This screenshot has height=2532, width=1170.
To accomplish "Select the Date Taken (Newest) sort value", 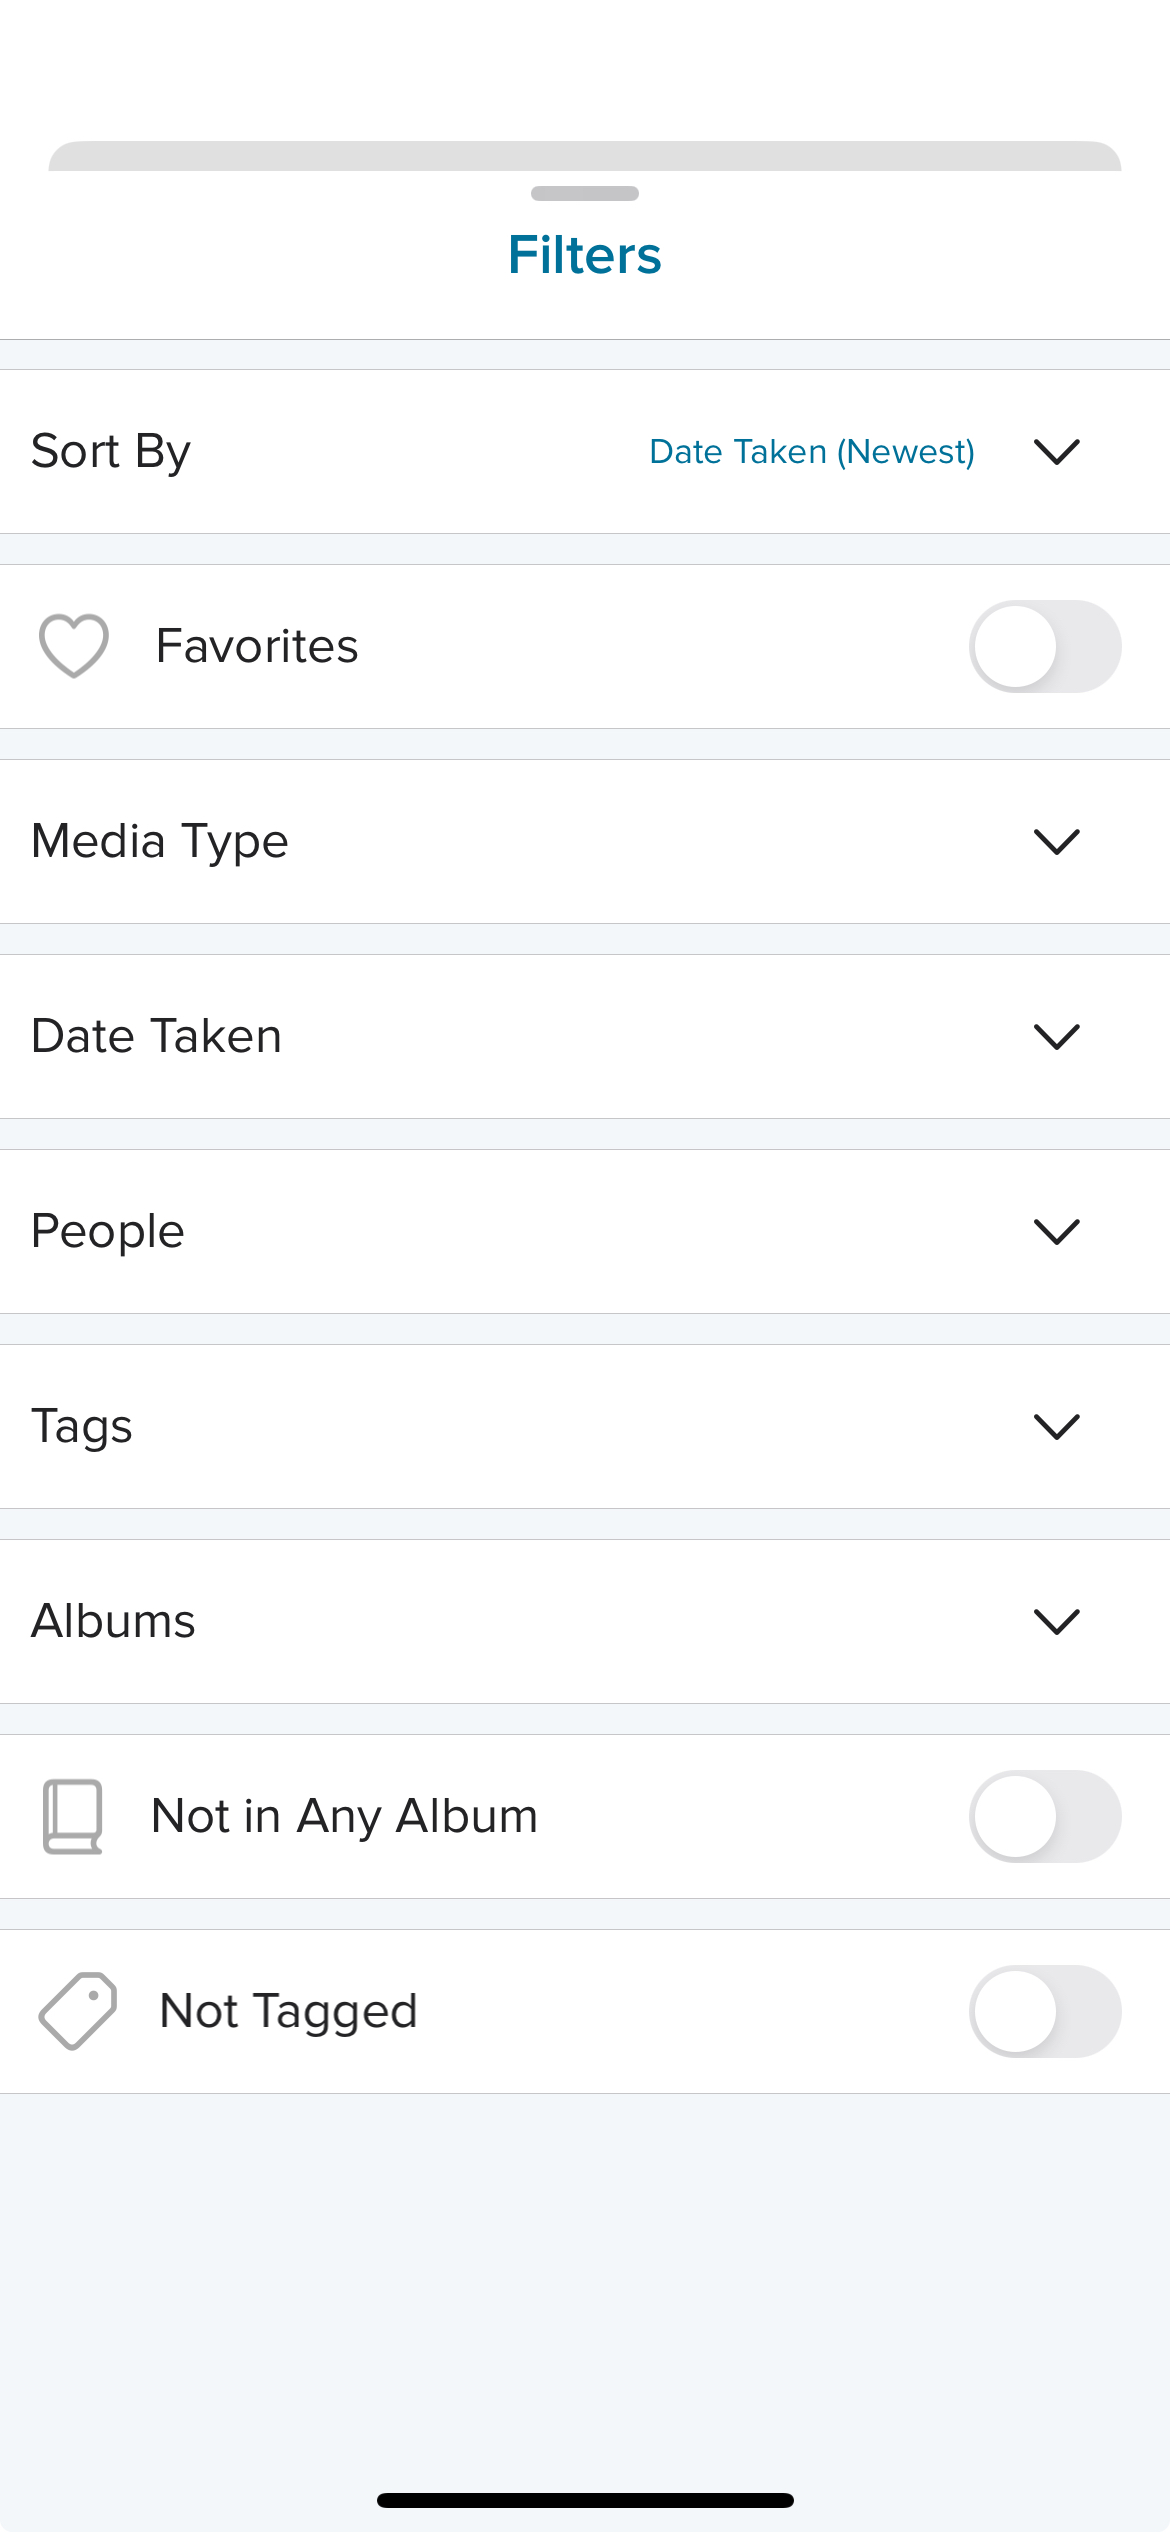I will click(812, 452).
